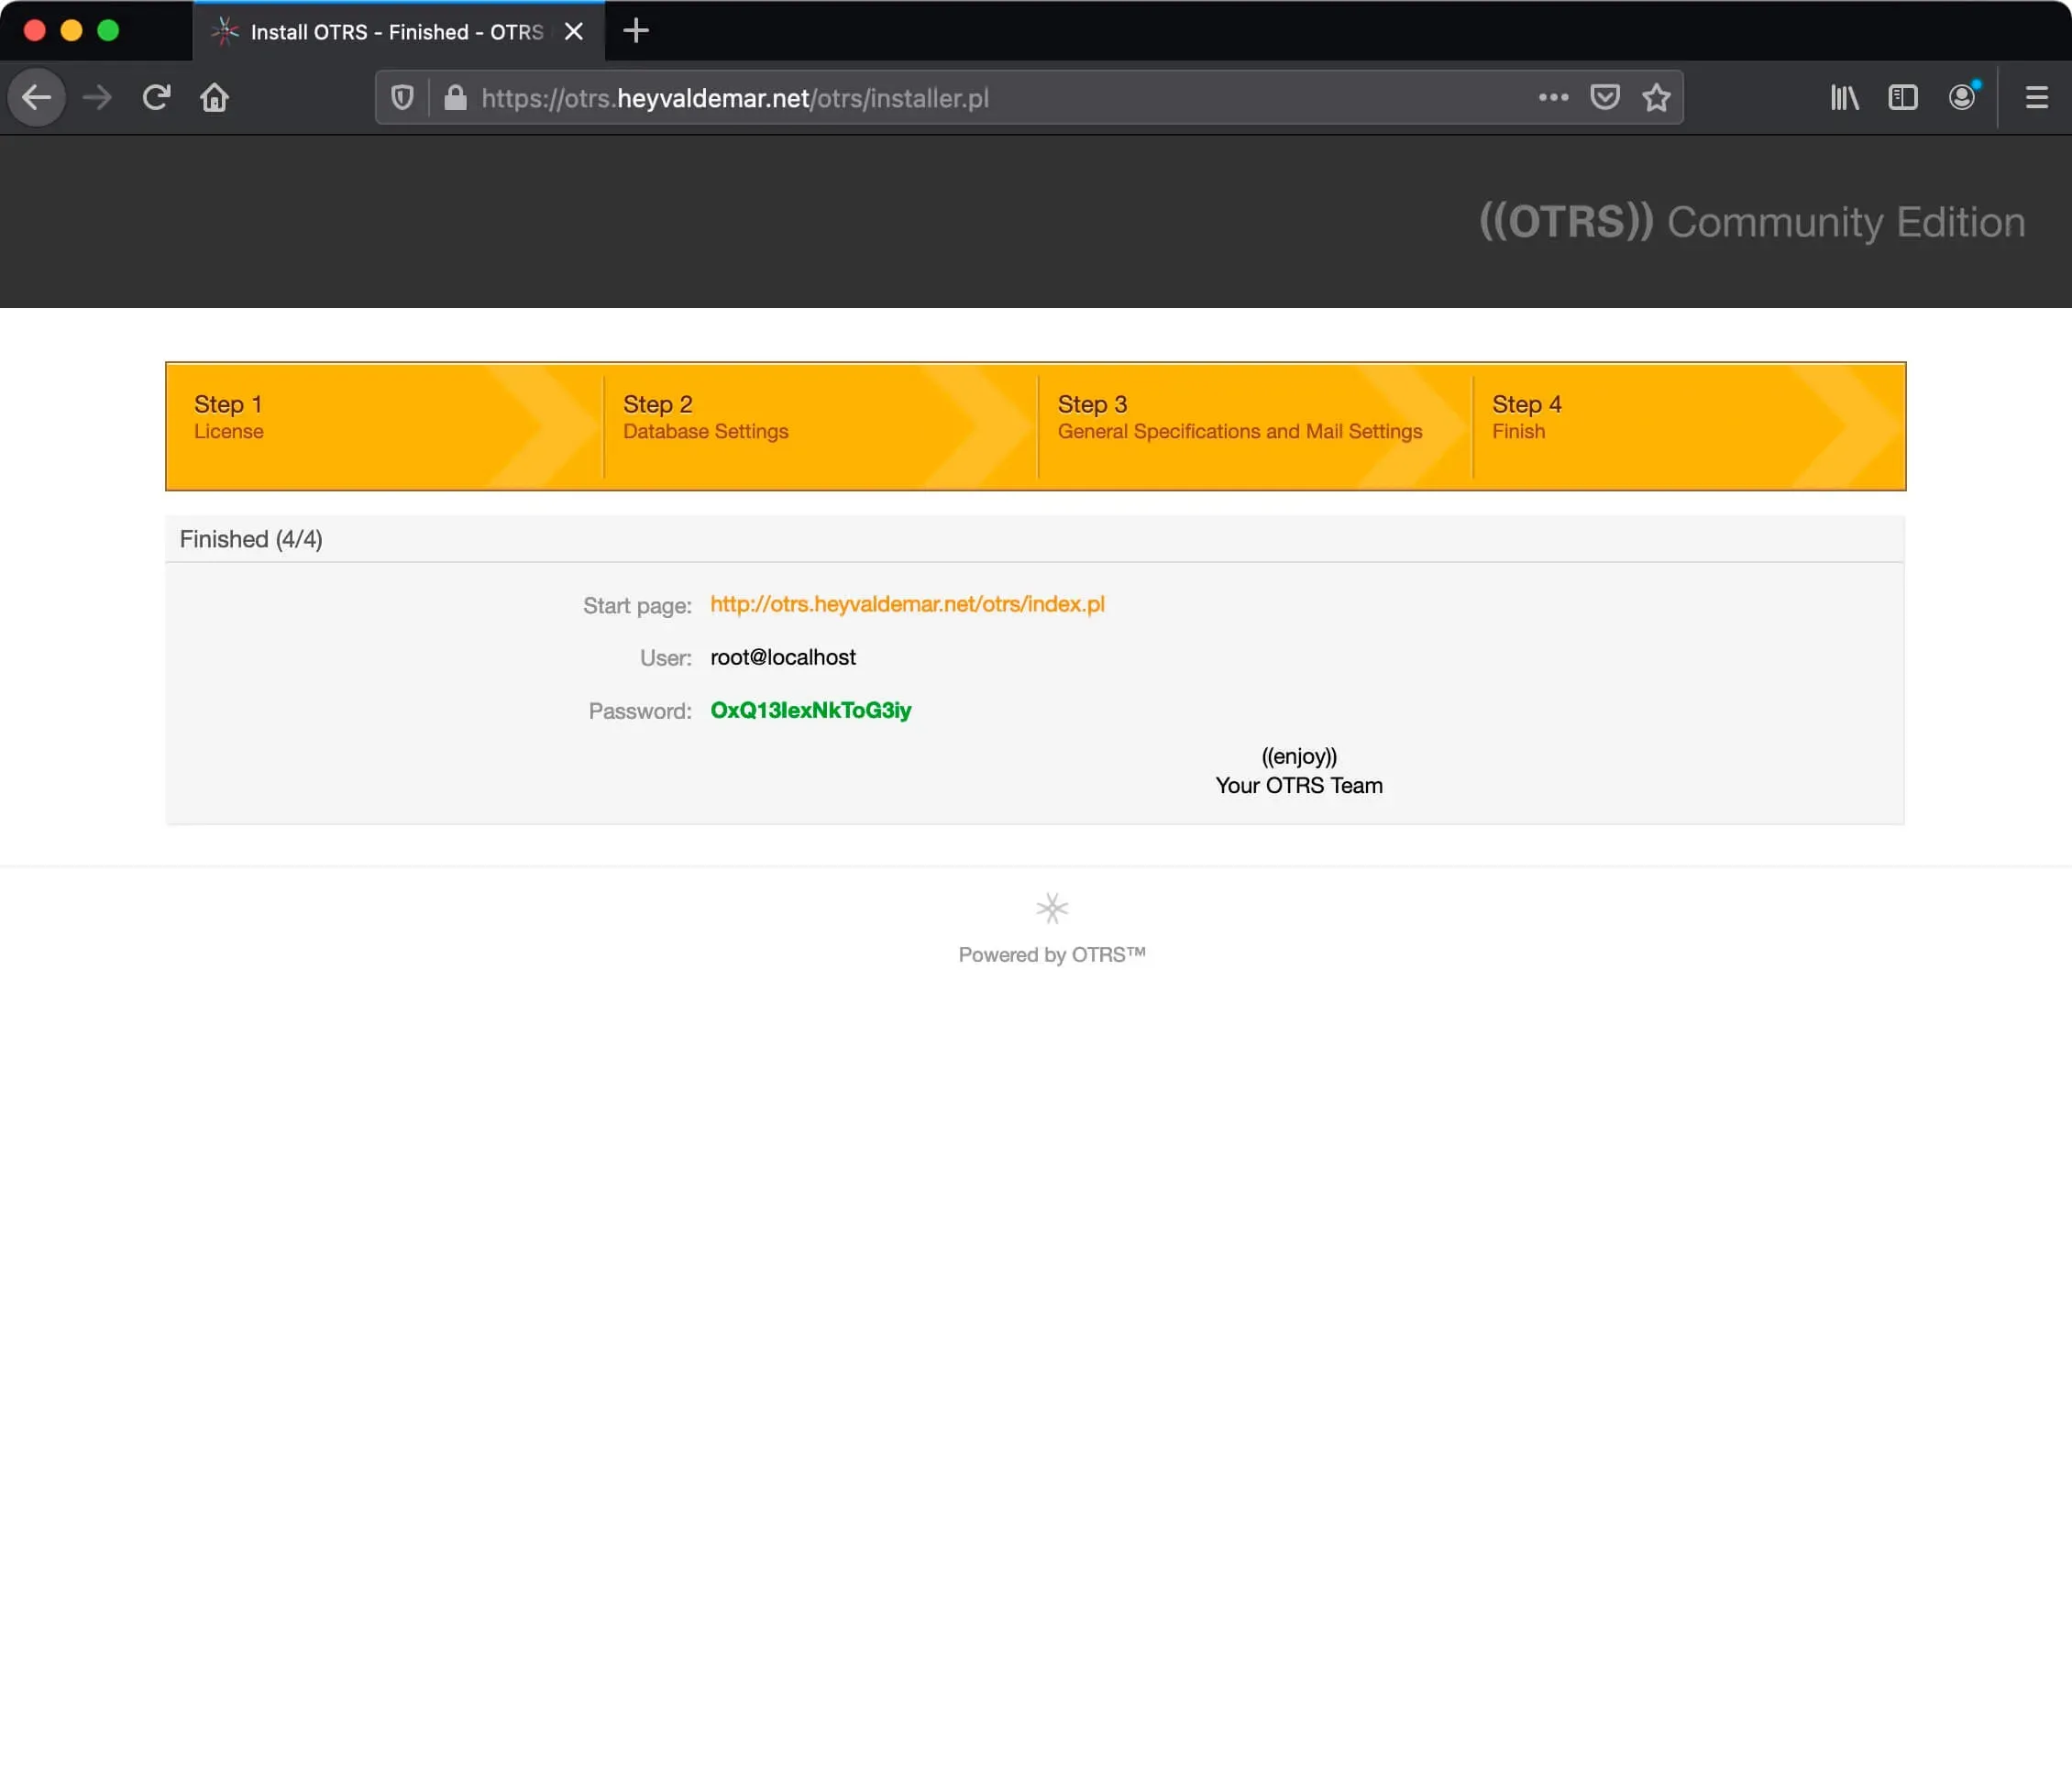This screenshot has height=1775, width=2072.
Task: Open a new browser tab
Action: [x=636, y=31]
